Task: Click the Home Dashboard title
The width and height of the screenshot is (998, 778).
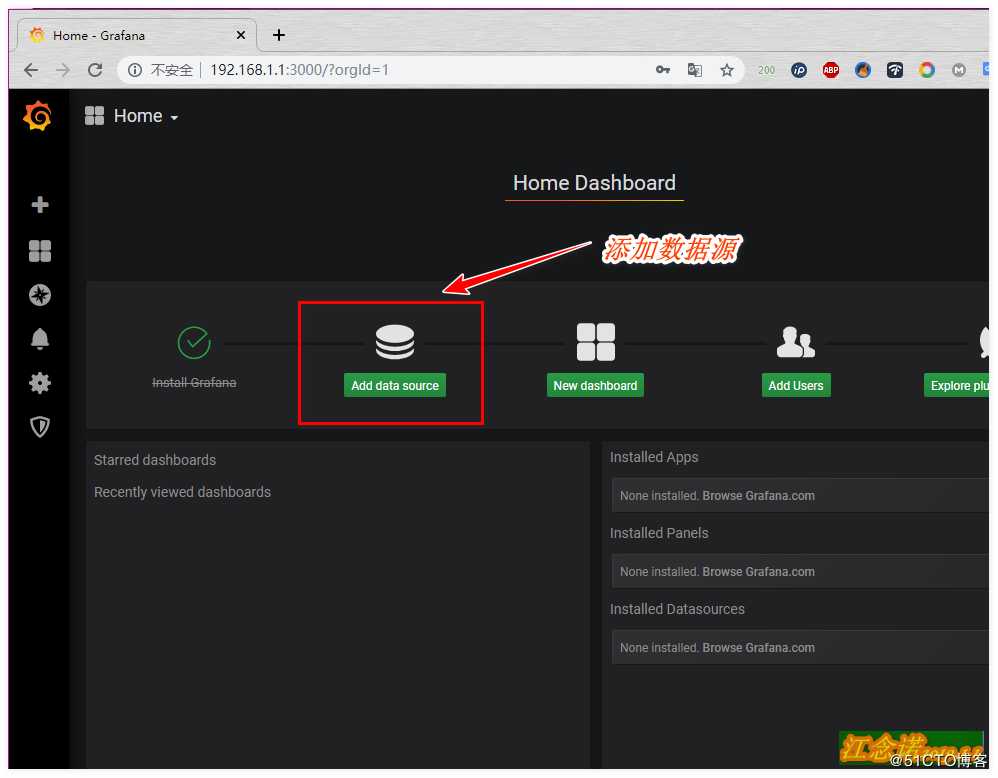Action: point(594,183)
